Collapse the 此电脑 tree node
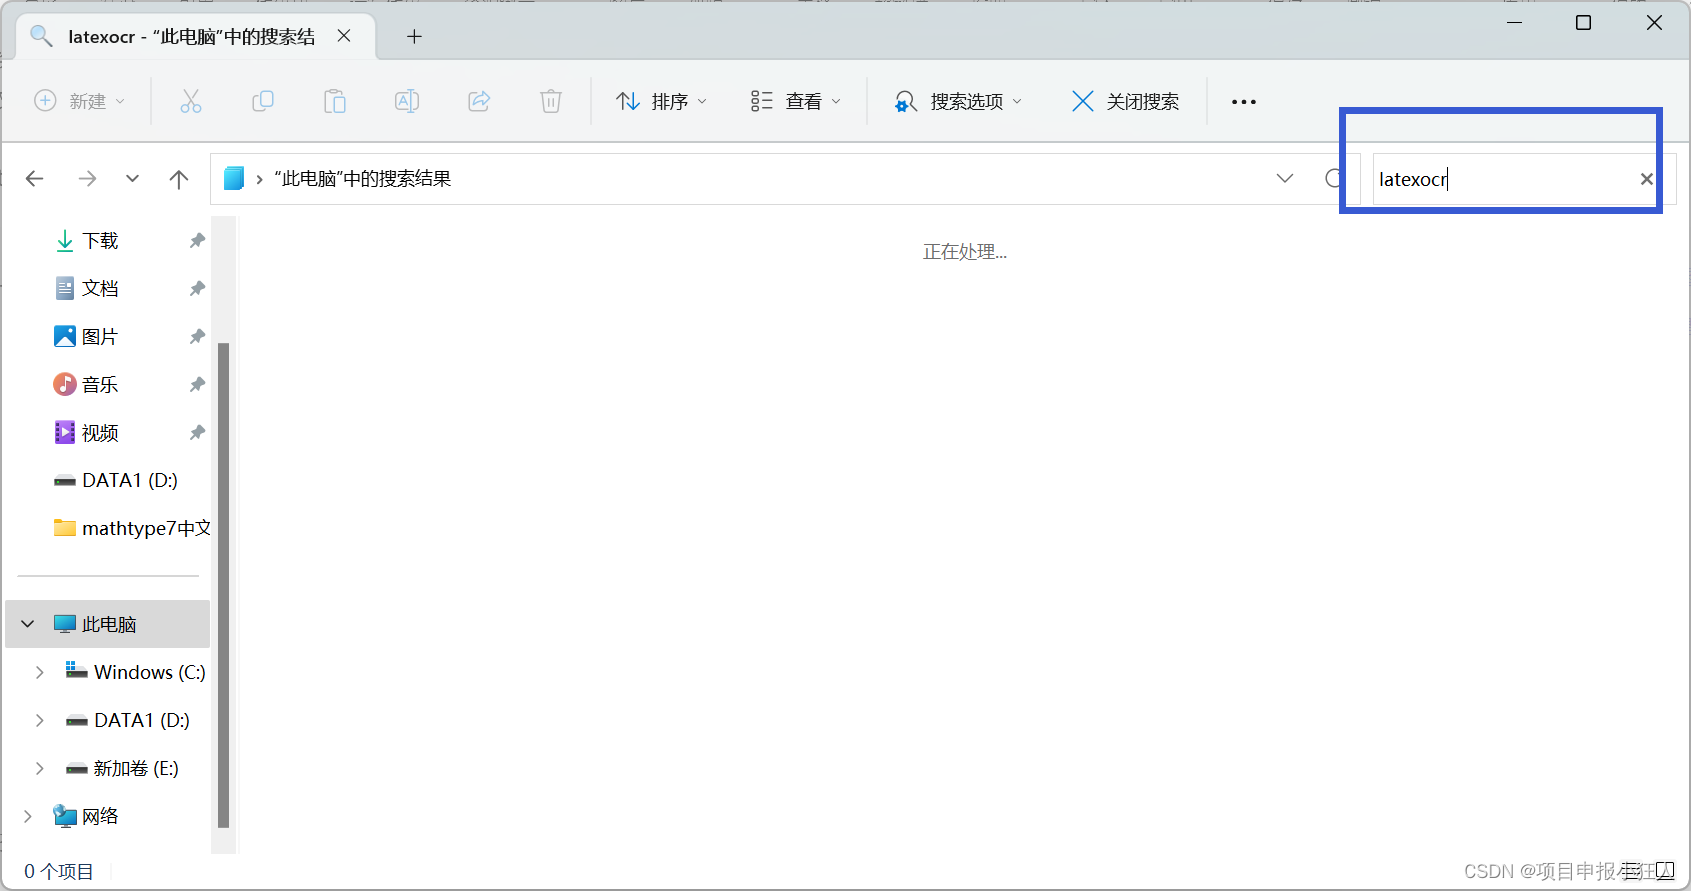The image size is (1691, 891). (x=28, y=624)
